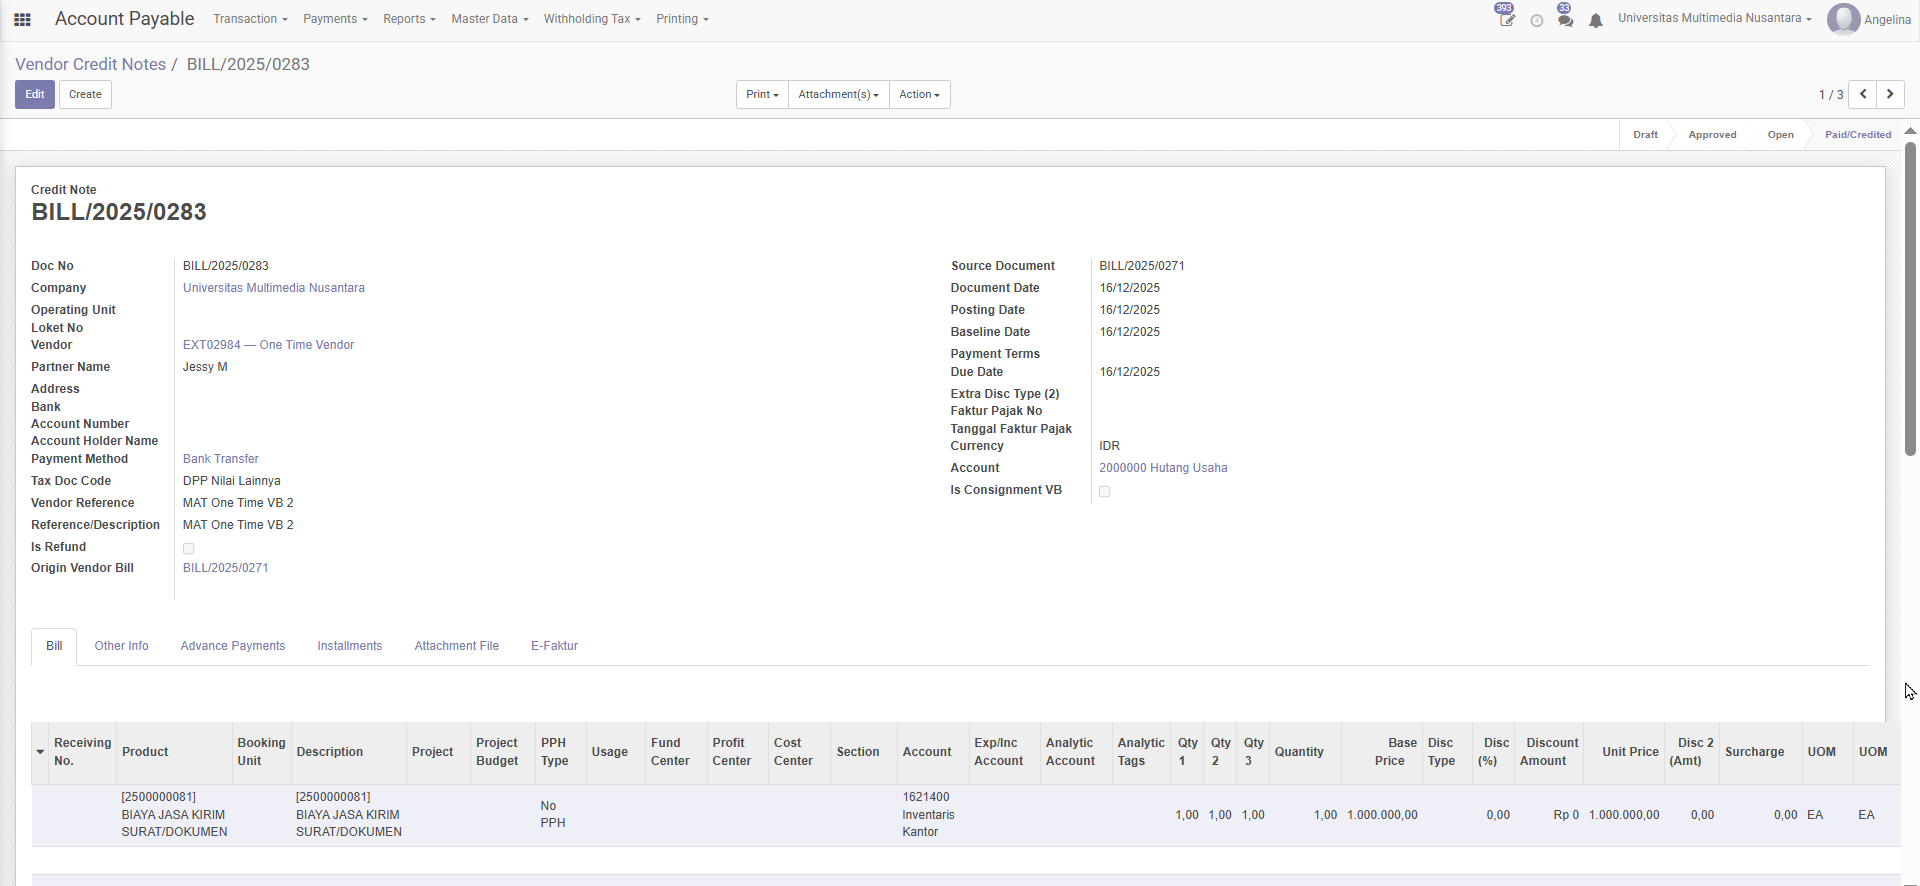Click the Edit button
This screenshot has width=1920, height=886.
pos(35,94)
